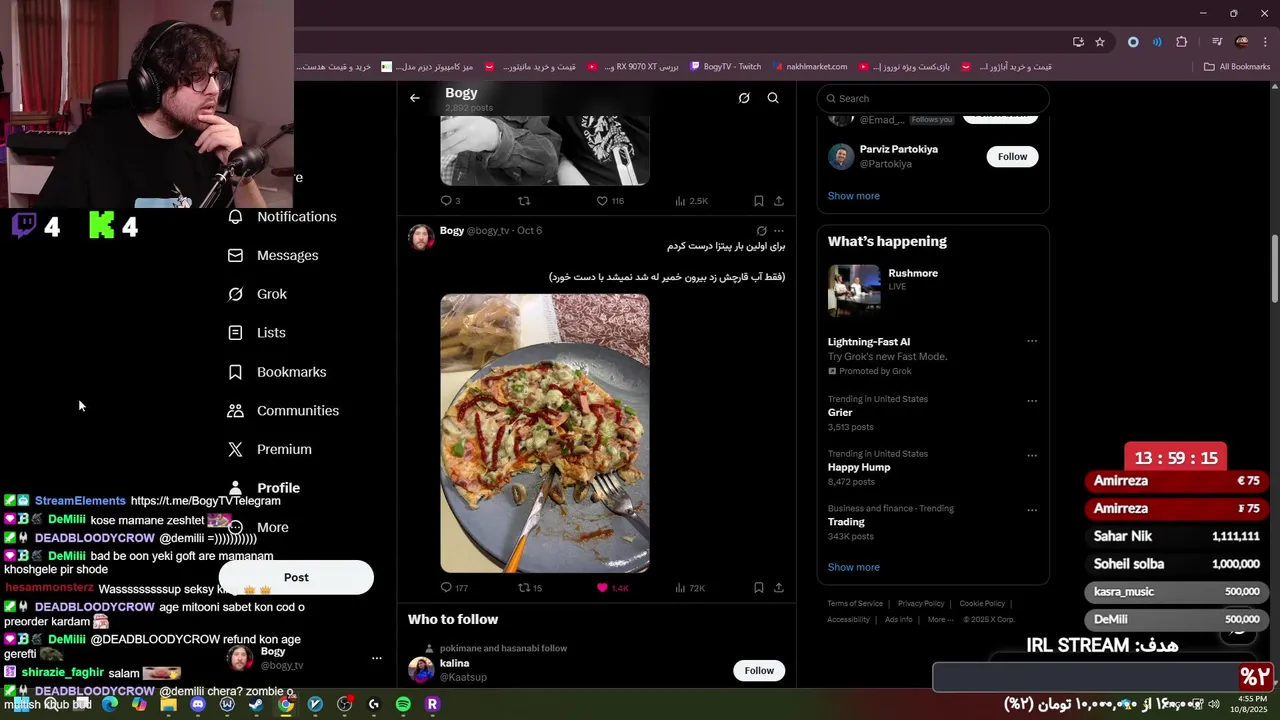Open Premium in X sidebar

[269, 450]
